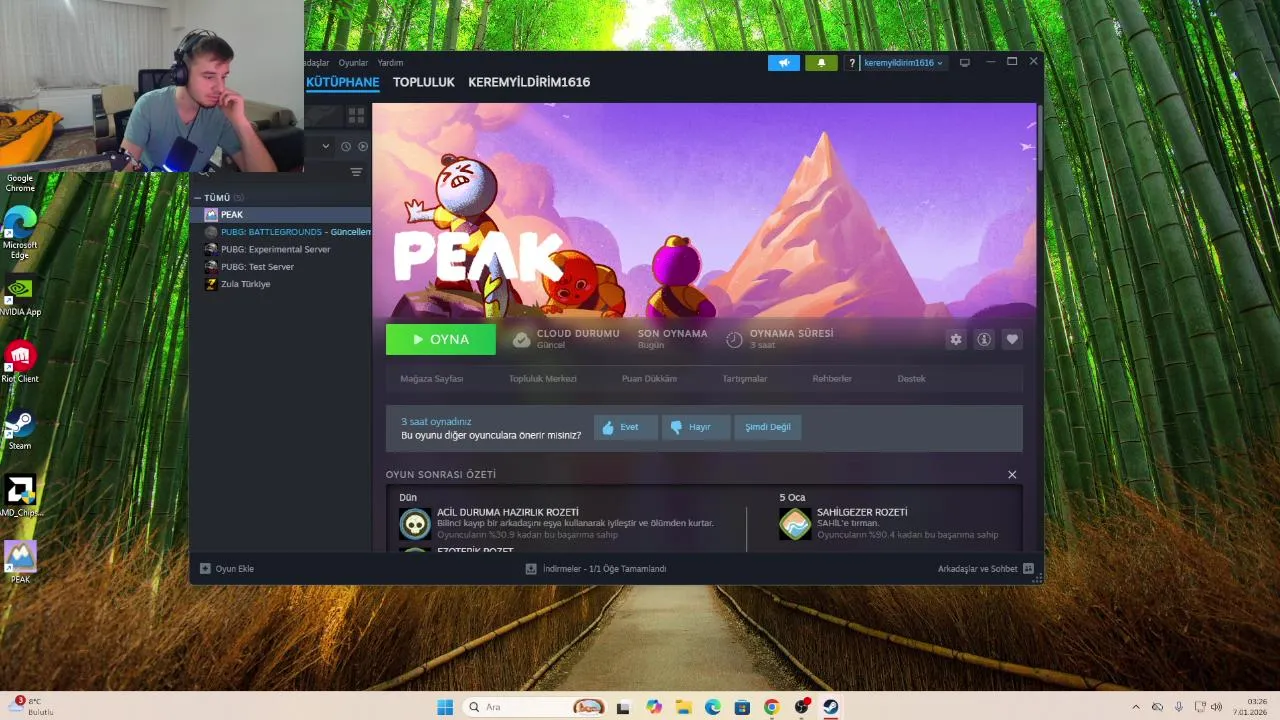1280x720 pixels.
Task: Show hidden system tray icons chevron
Action: pyautogui.click(x=1135, y=707)
